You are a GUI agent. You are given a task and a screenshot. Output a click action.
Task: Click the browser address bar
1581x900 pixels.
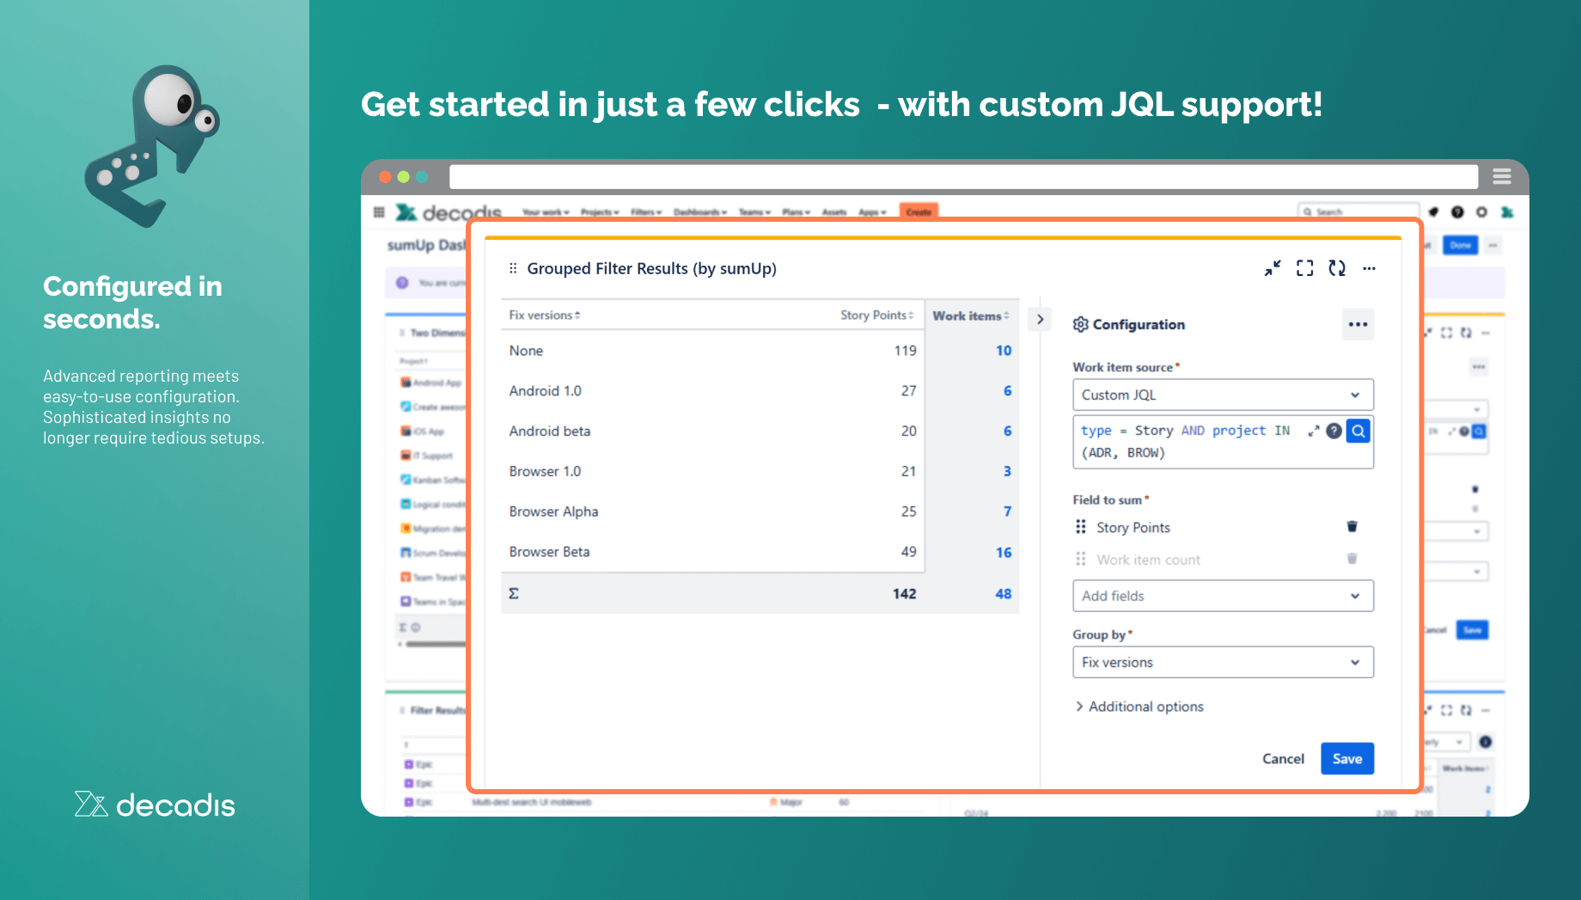pyautogui.click(x=964, y=177)
